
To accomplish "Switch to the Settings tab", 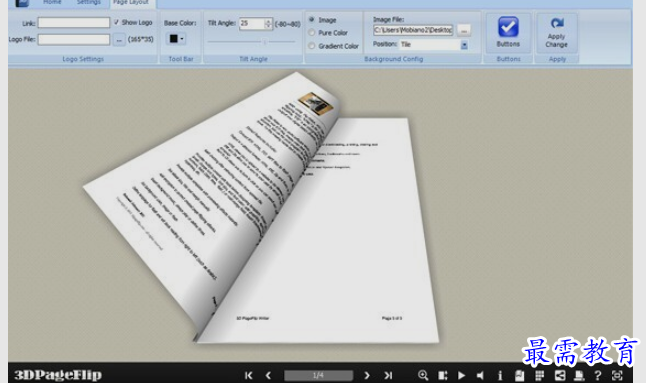I will click(x=89, y=2).
